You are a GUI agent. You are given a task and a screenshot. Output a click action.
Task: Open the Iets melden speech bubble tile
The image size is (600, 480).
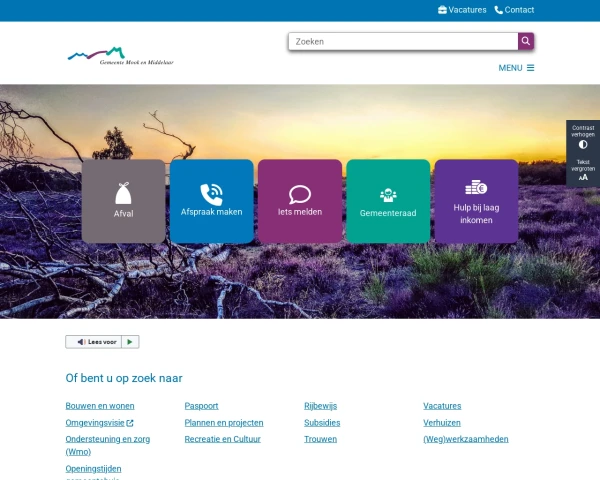coord(300,201)
